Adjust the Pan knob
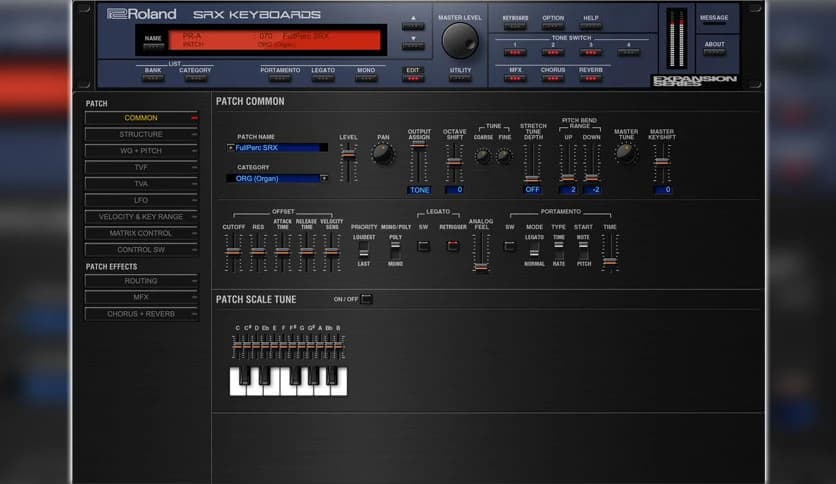 [383, 154]
